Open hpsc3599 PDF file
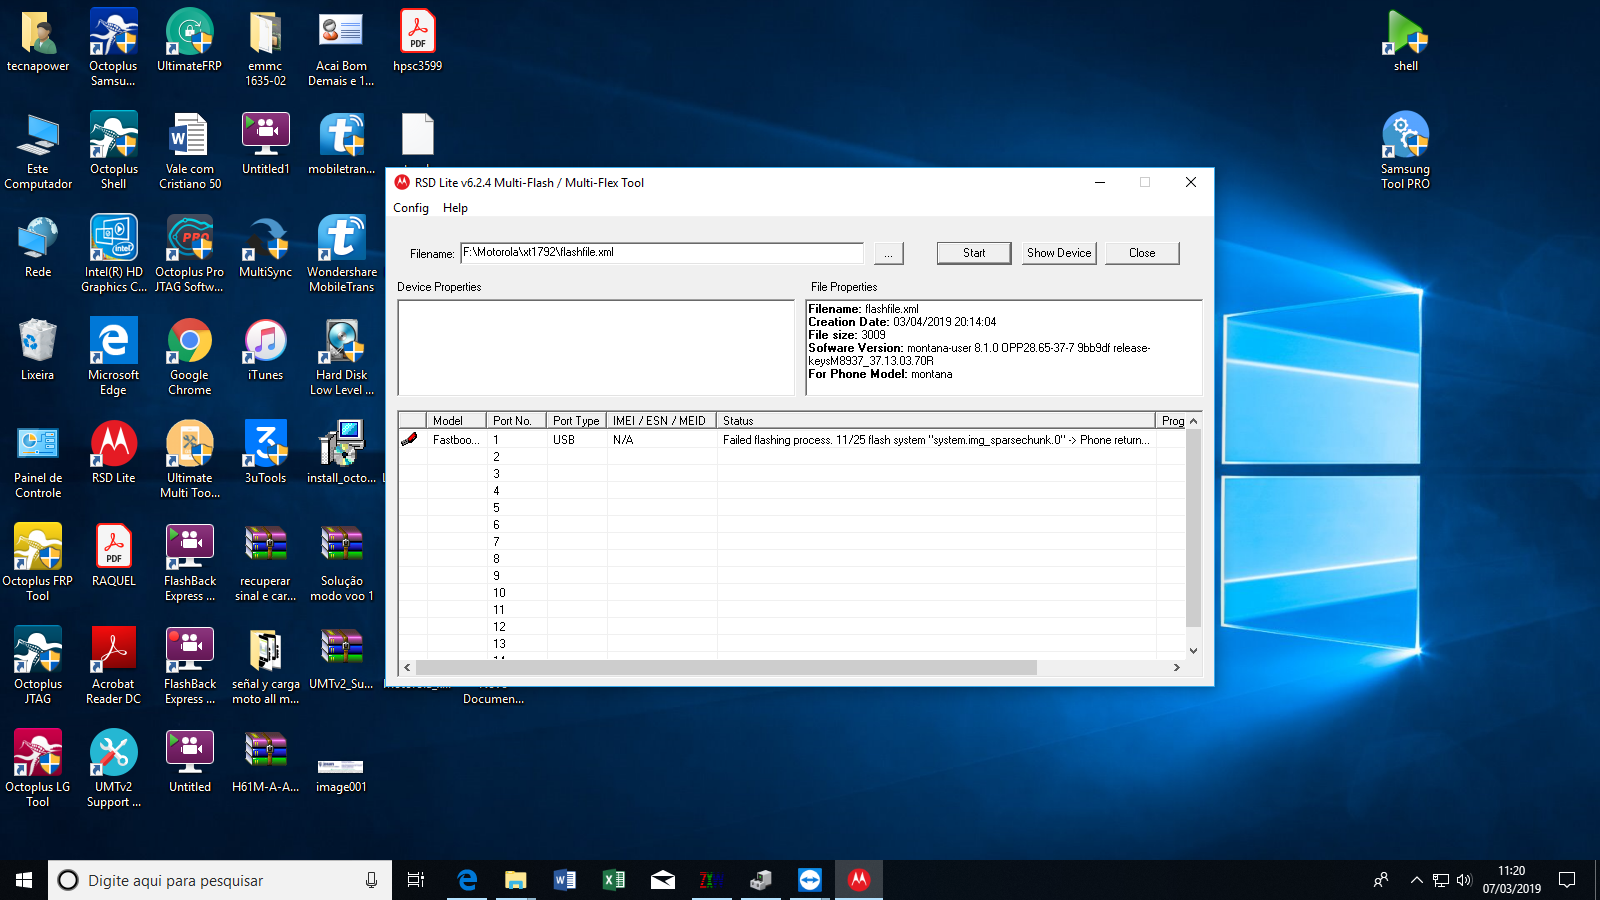1600x900 pixels. tap(417, 40)
